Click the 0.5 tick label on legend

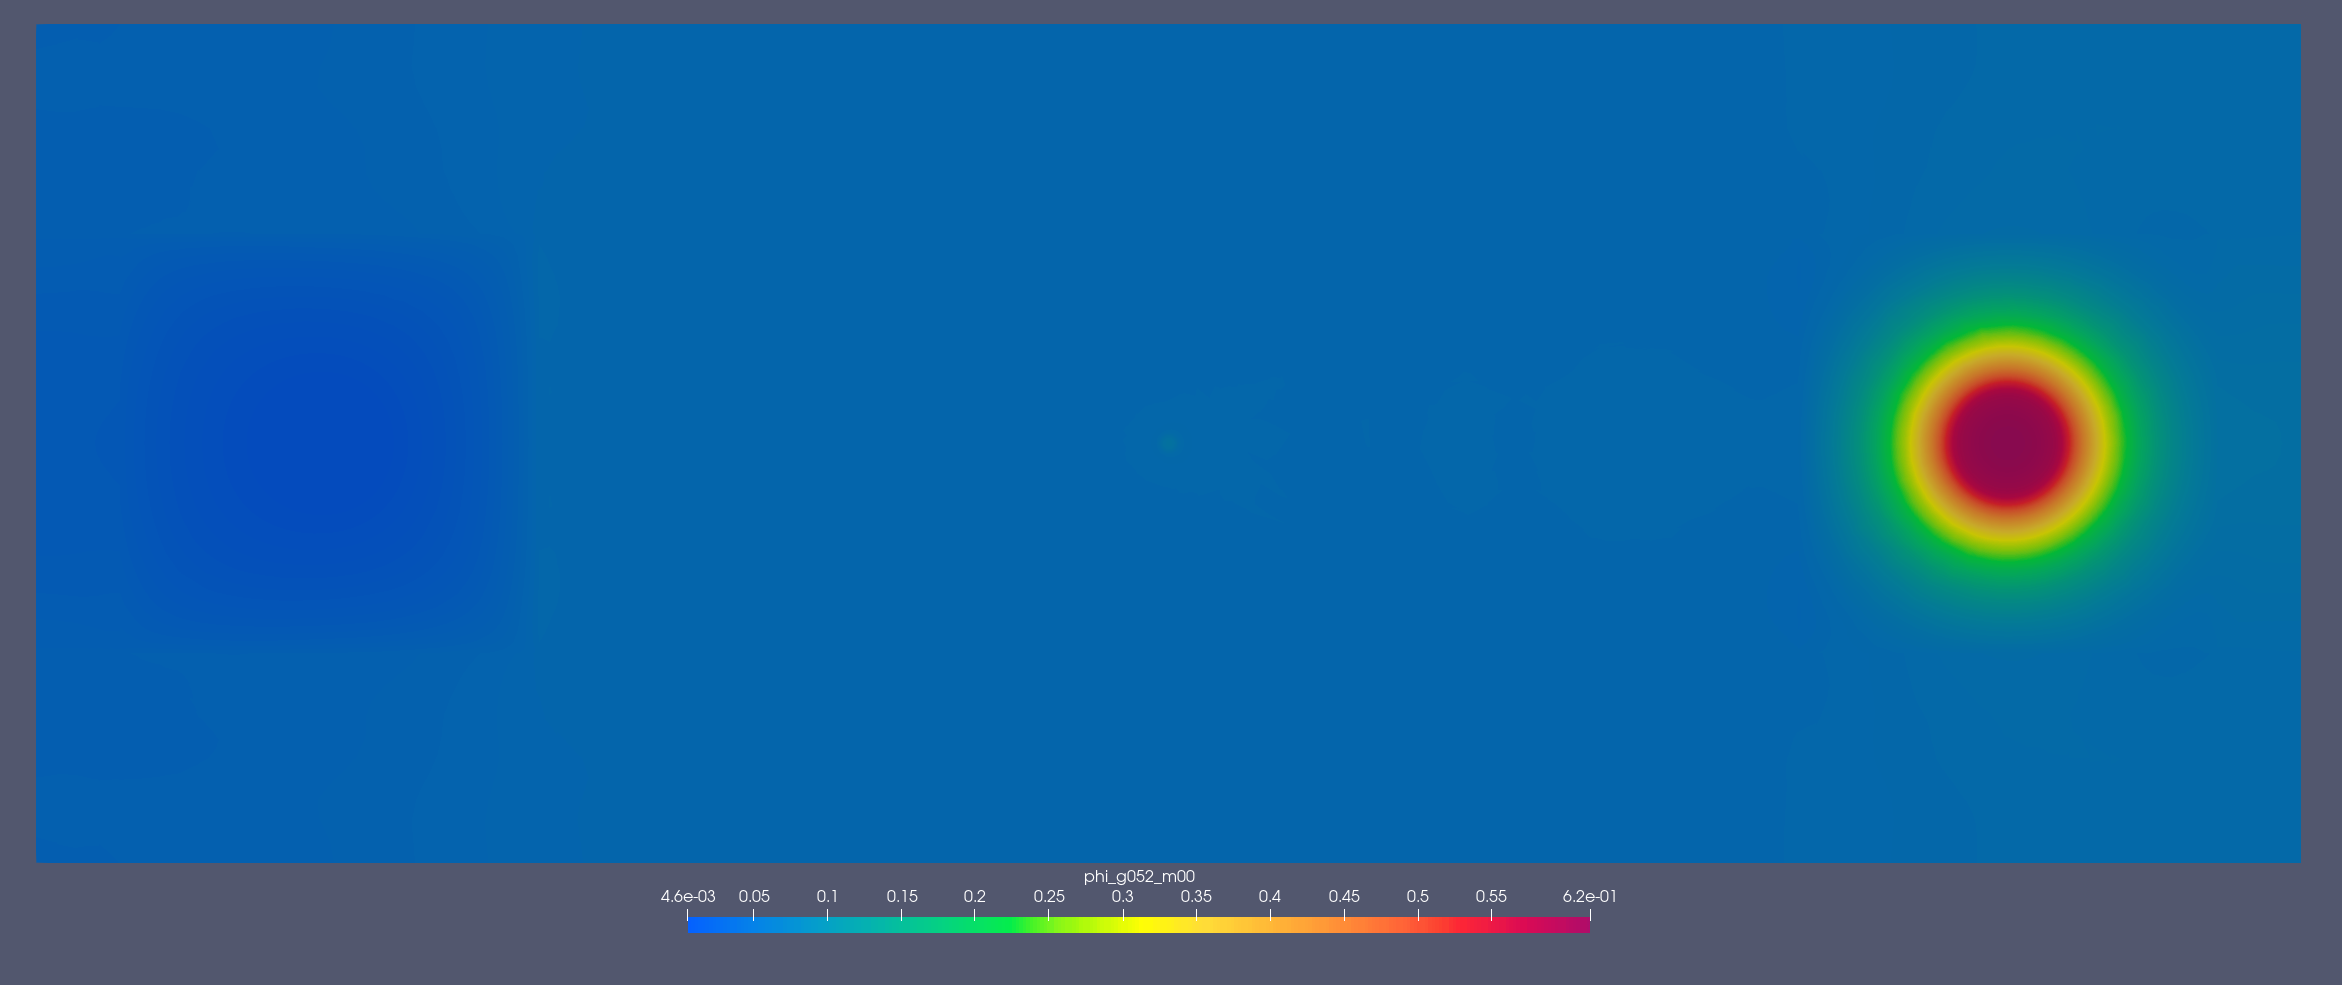point(1417,896)
